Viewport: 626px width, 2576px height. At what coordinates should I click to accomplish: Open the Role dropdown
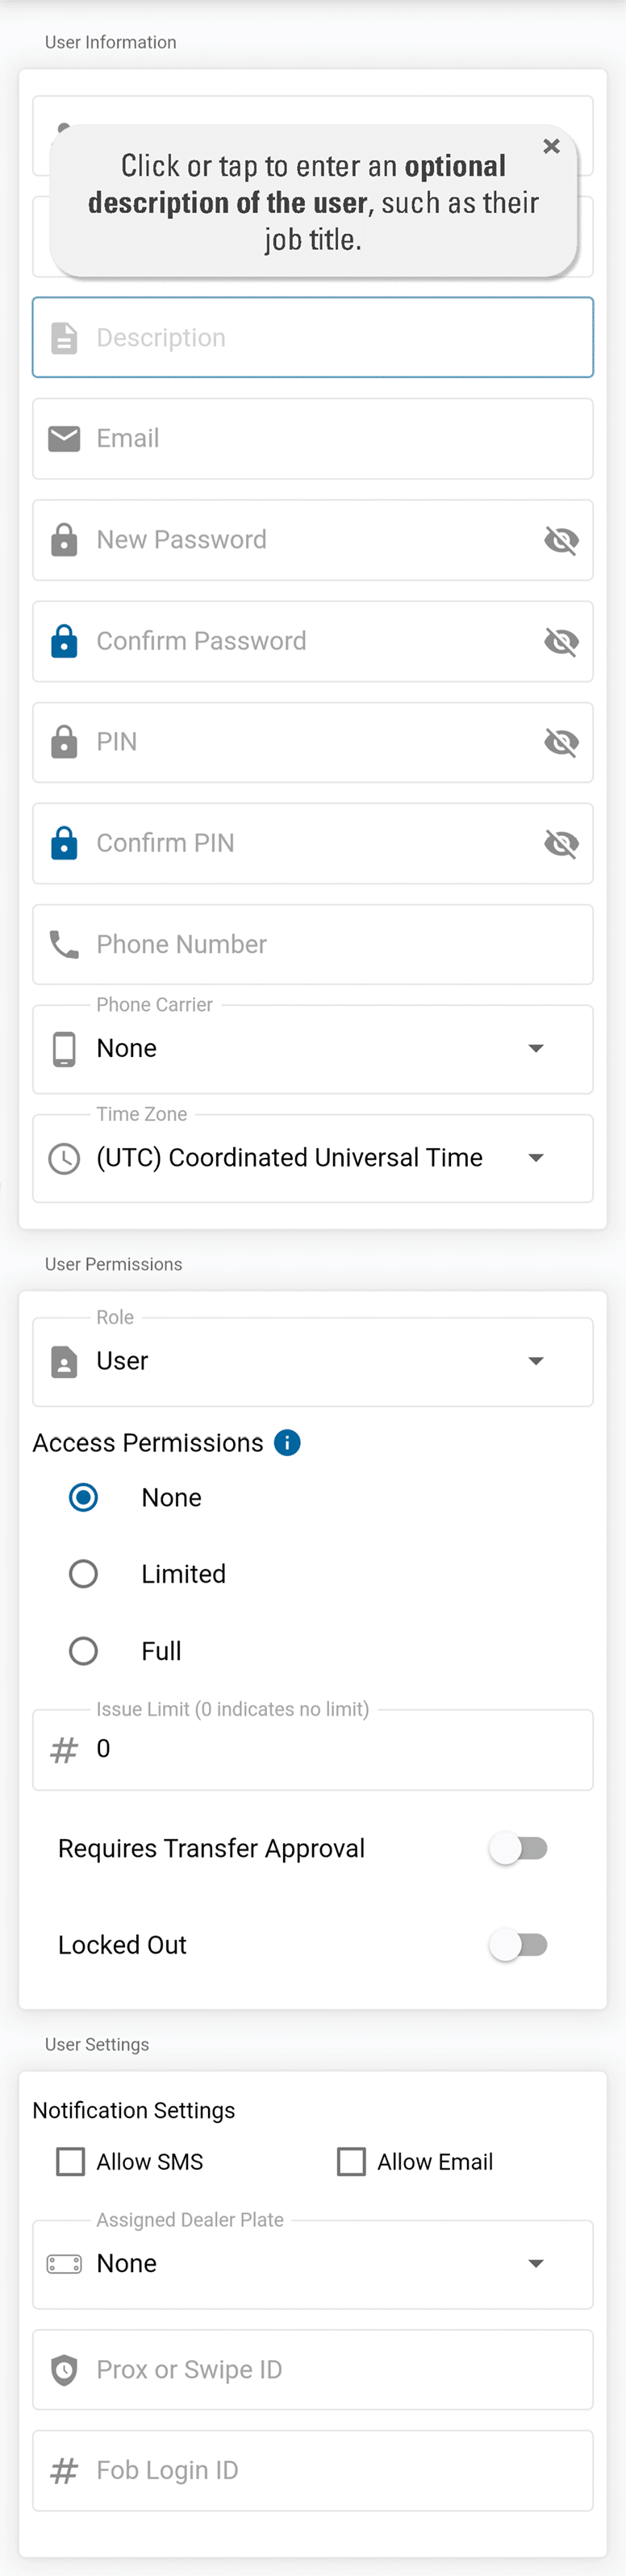312,1361
